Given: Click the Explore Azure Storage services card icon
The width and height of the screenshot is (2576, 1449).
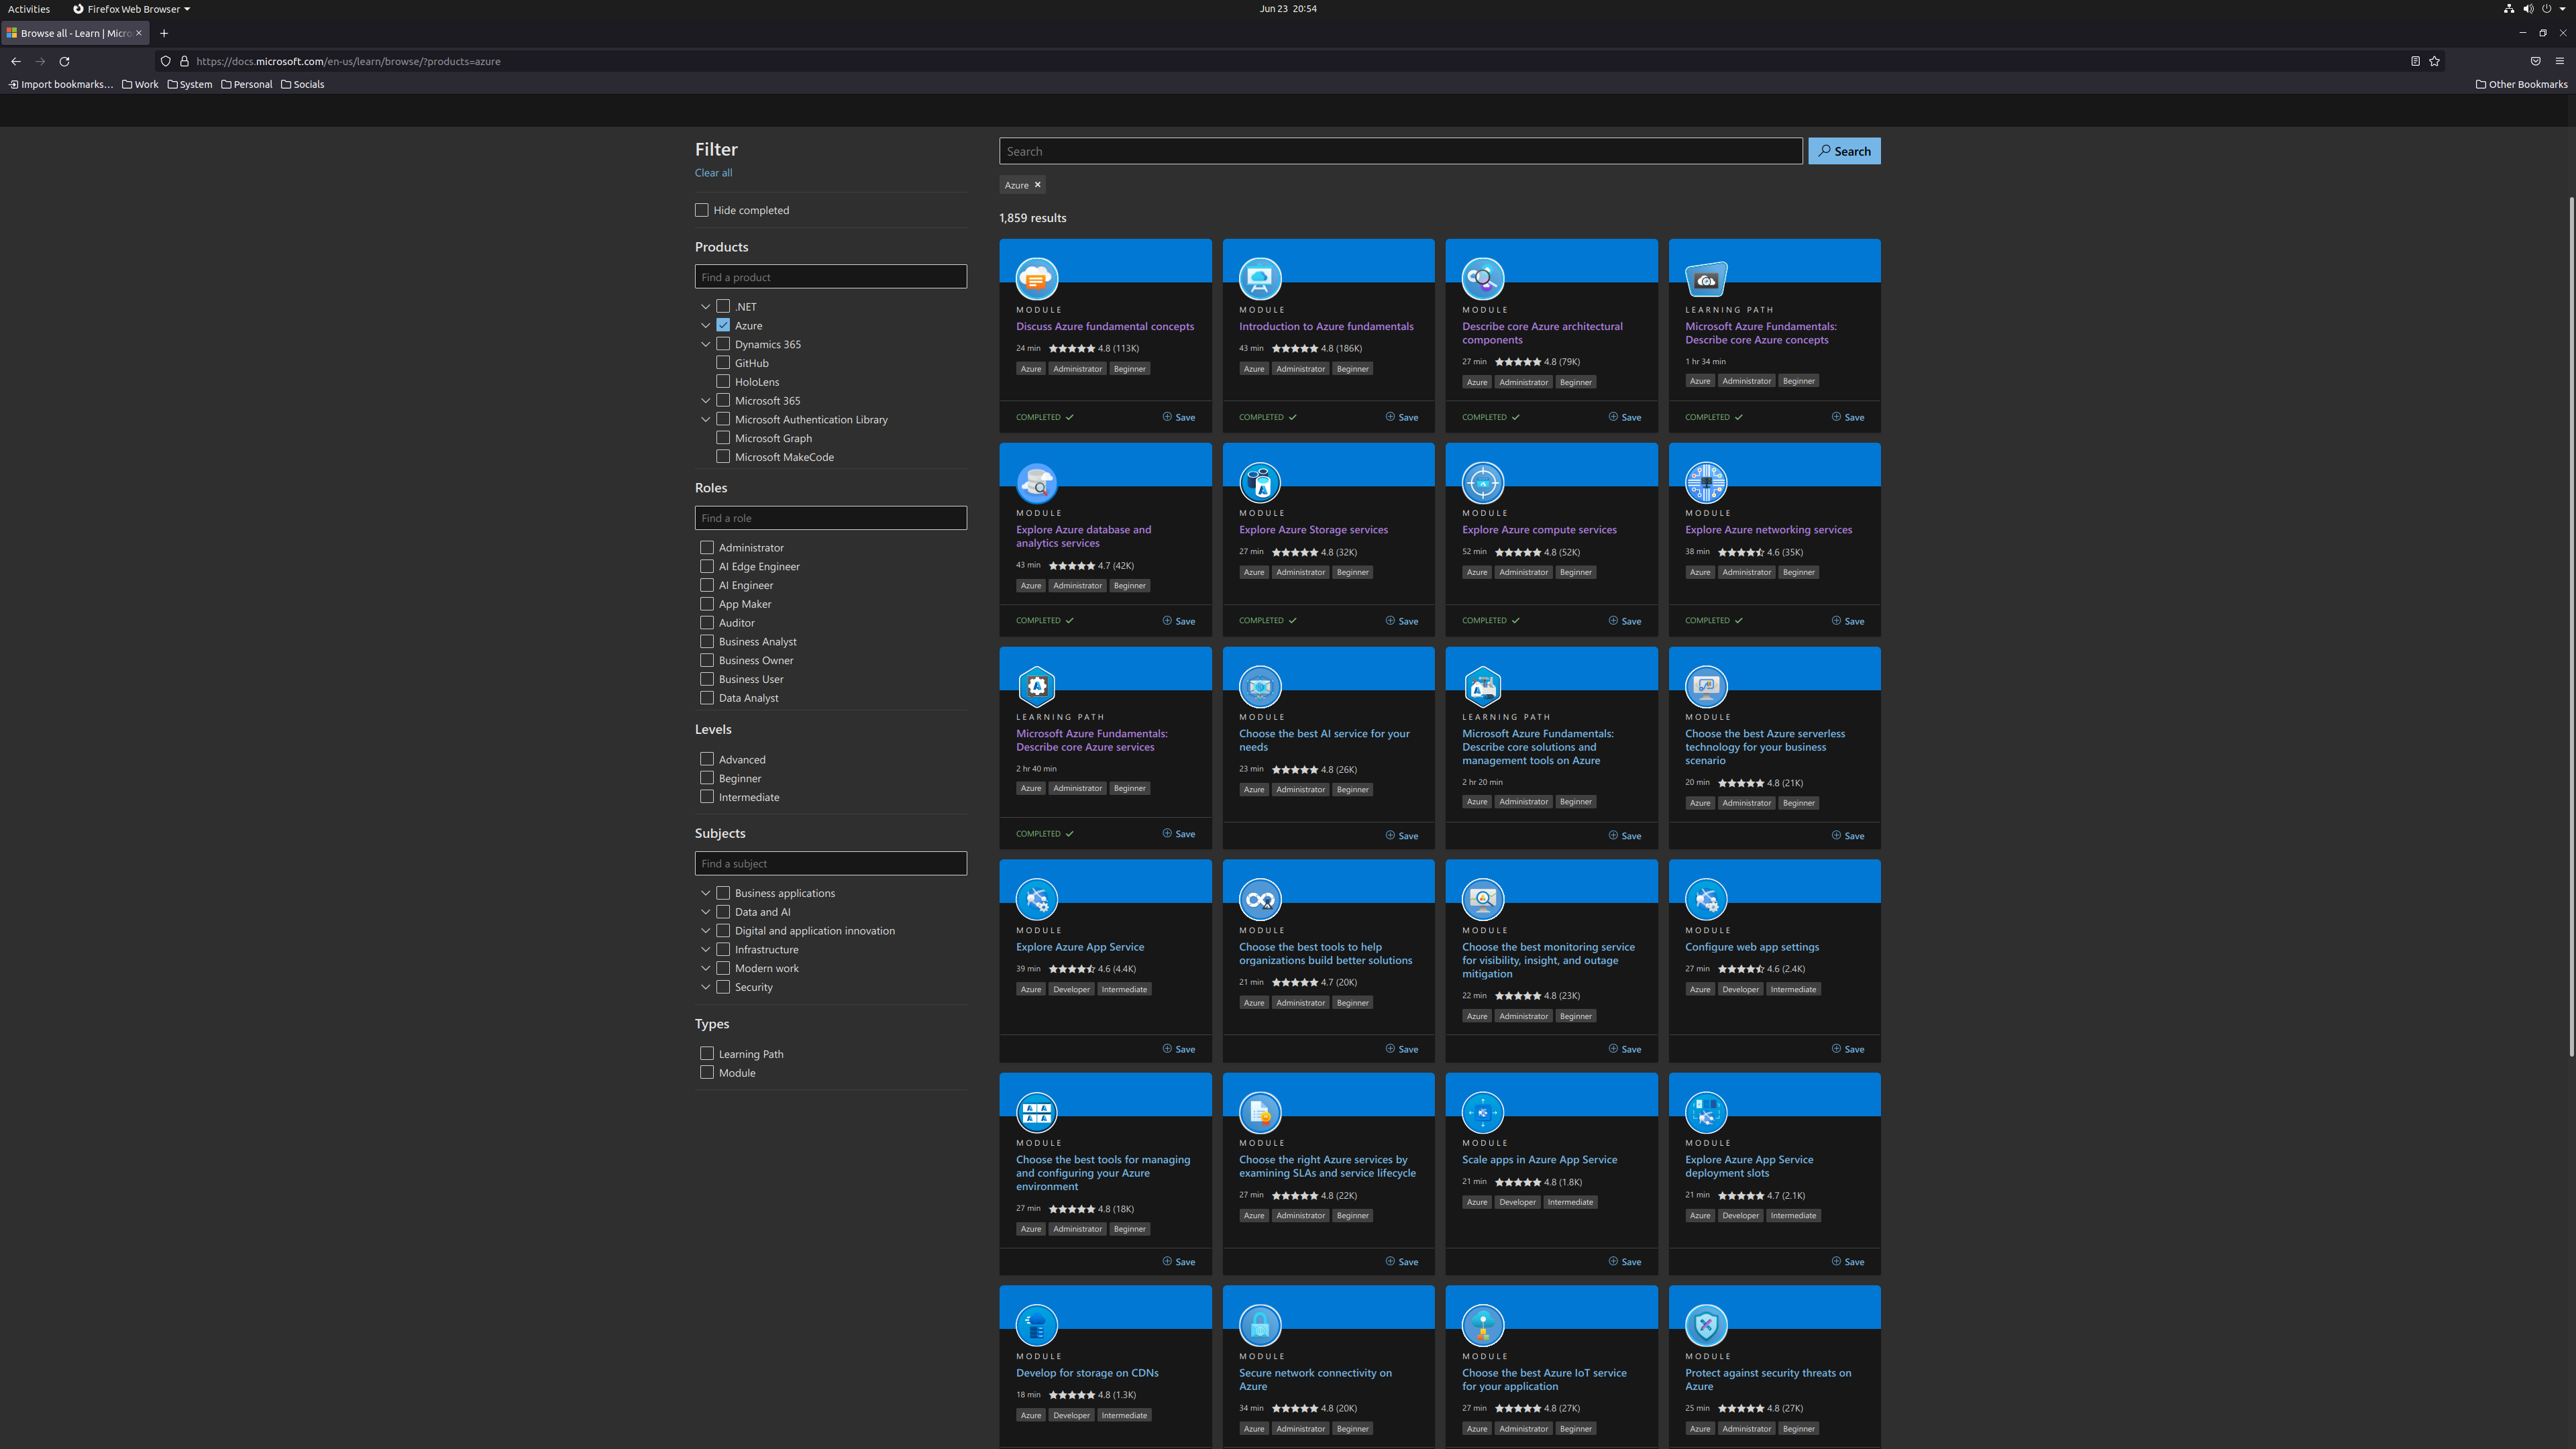Looking at the screenshot, I should [1260, 483].
